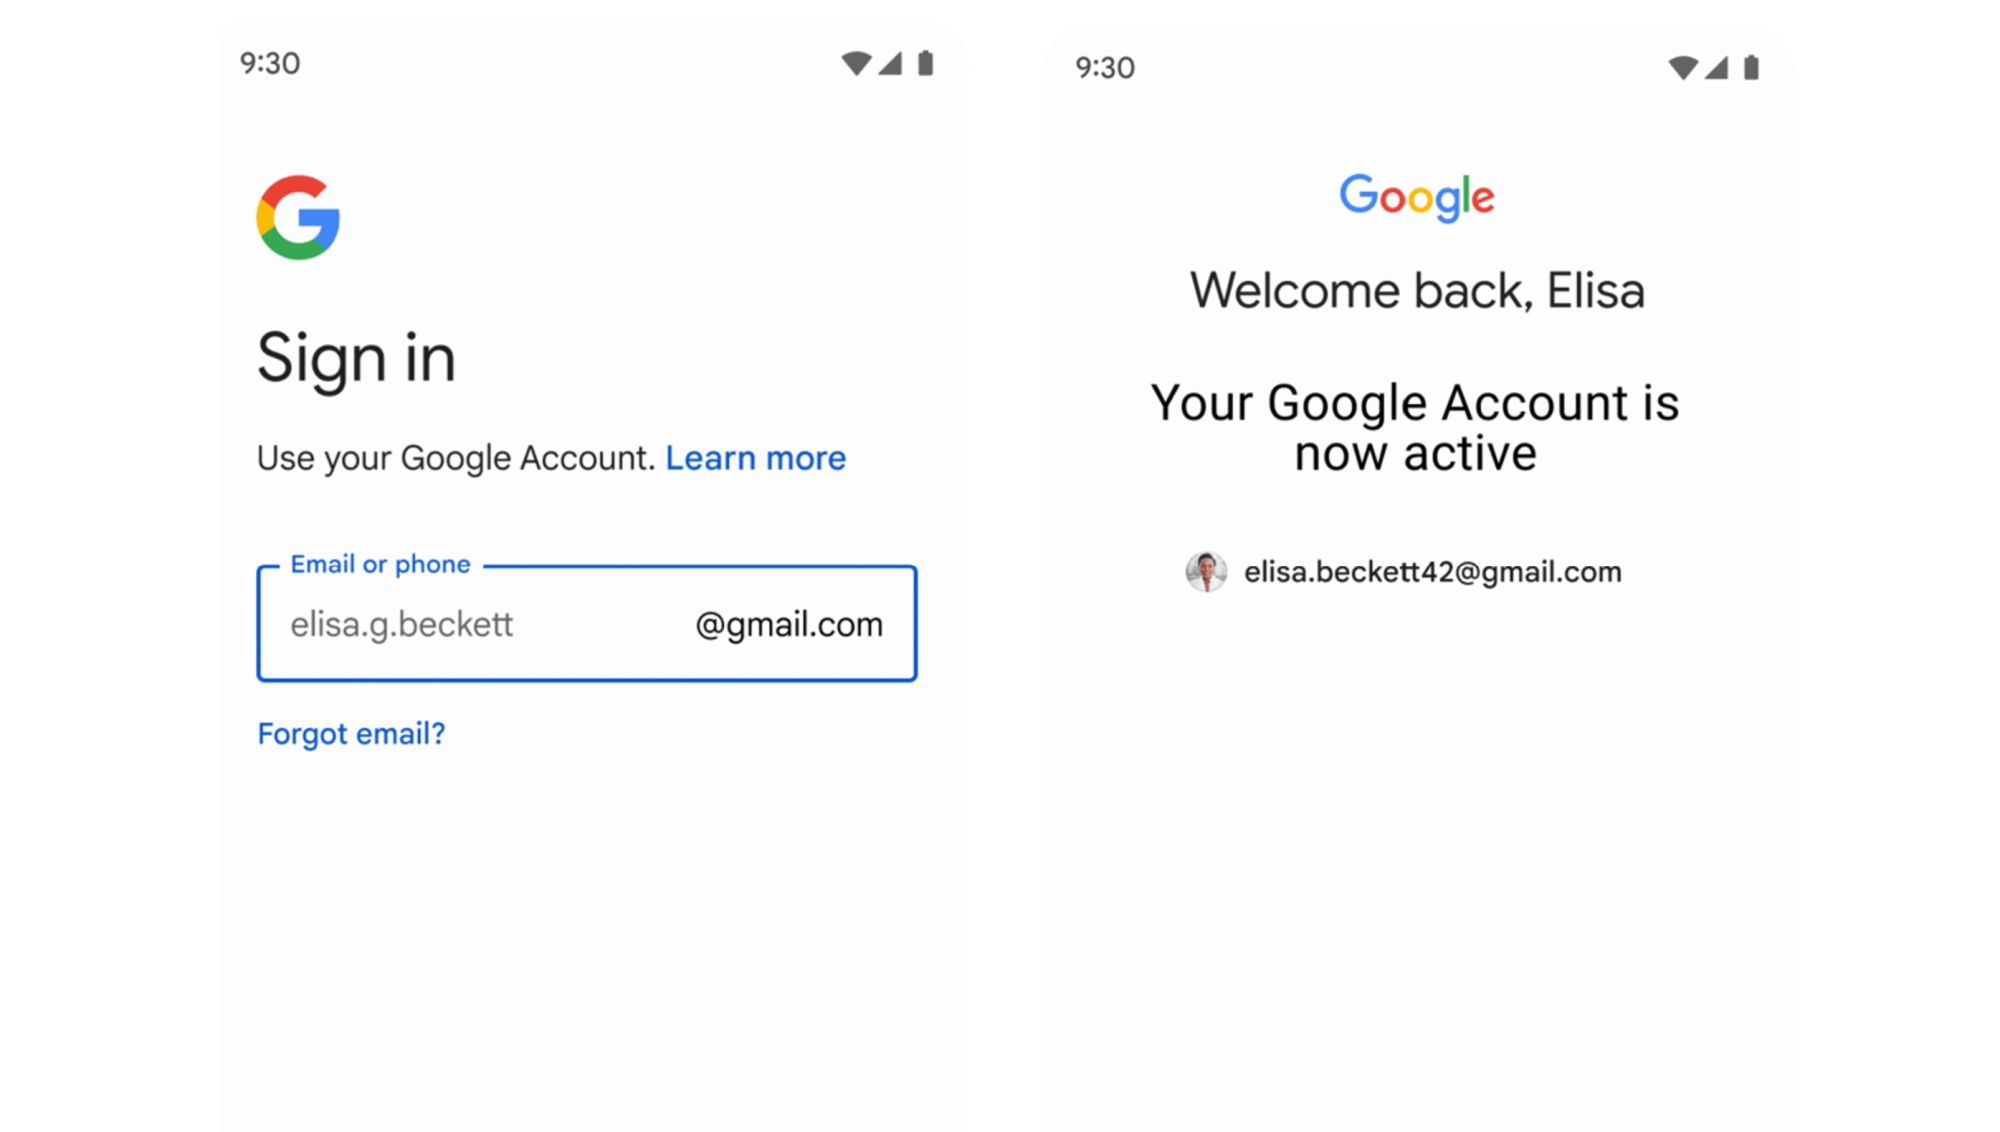Click the Sign in heading
This screenshot has width=2000, height=1132.
click(x=356, y=358)
